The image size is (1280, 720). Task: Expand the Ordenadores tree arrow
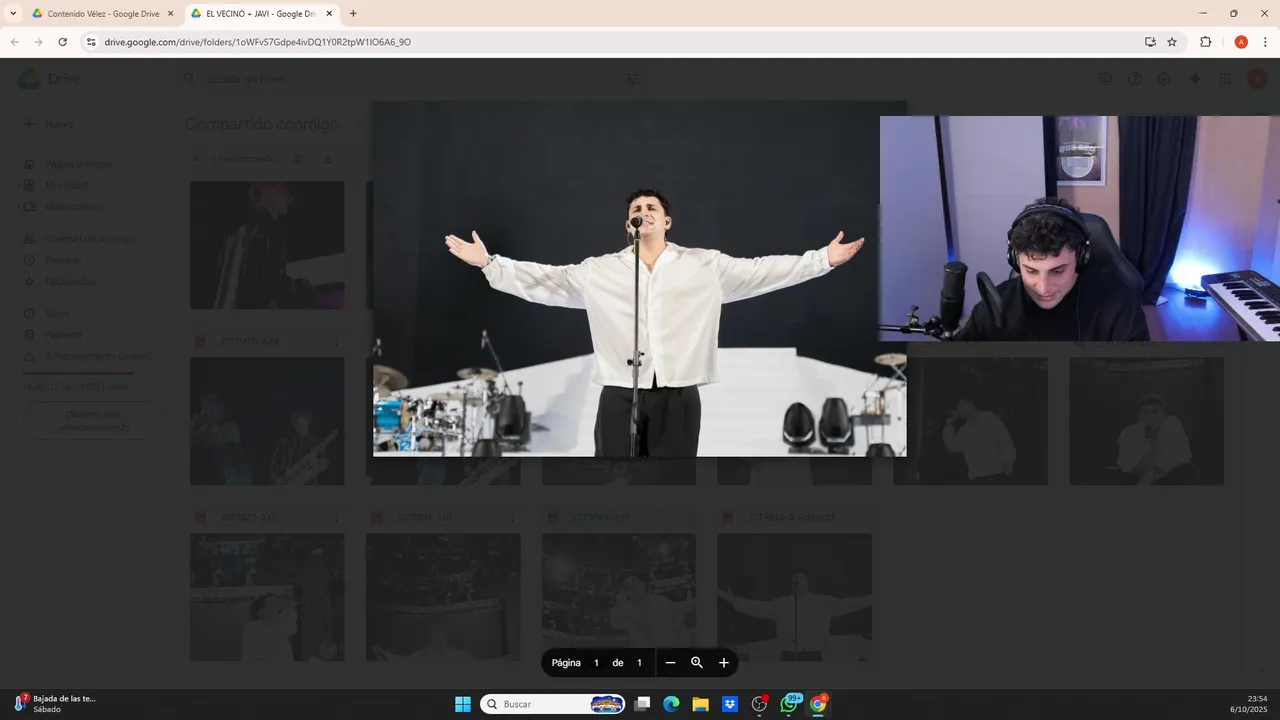(x=20, y=207)
